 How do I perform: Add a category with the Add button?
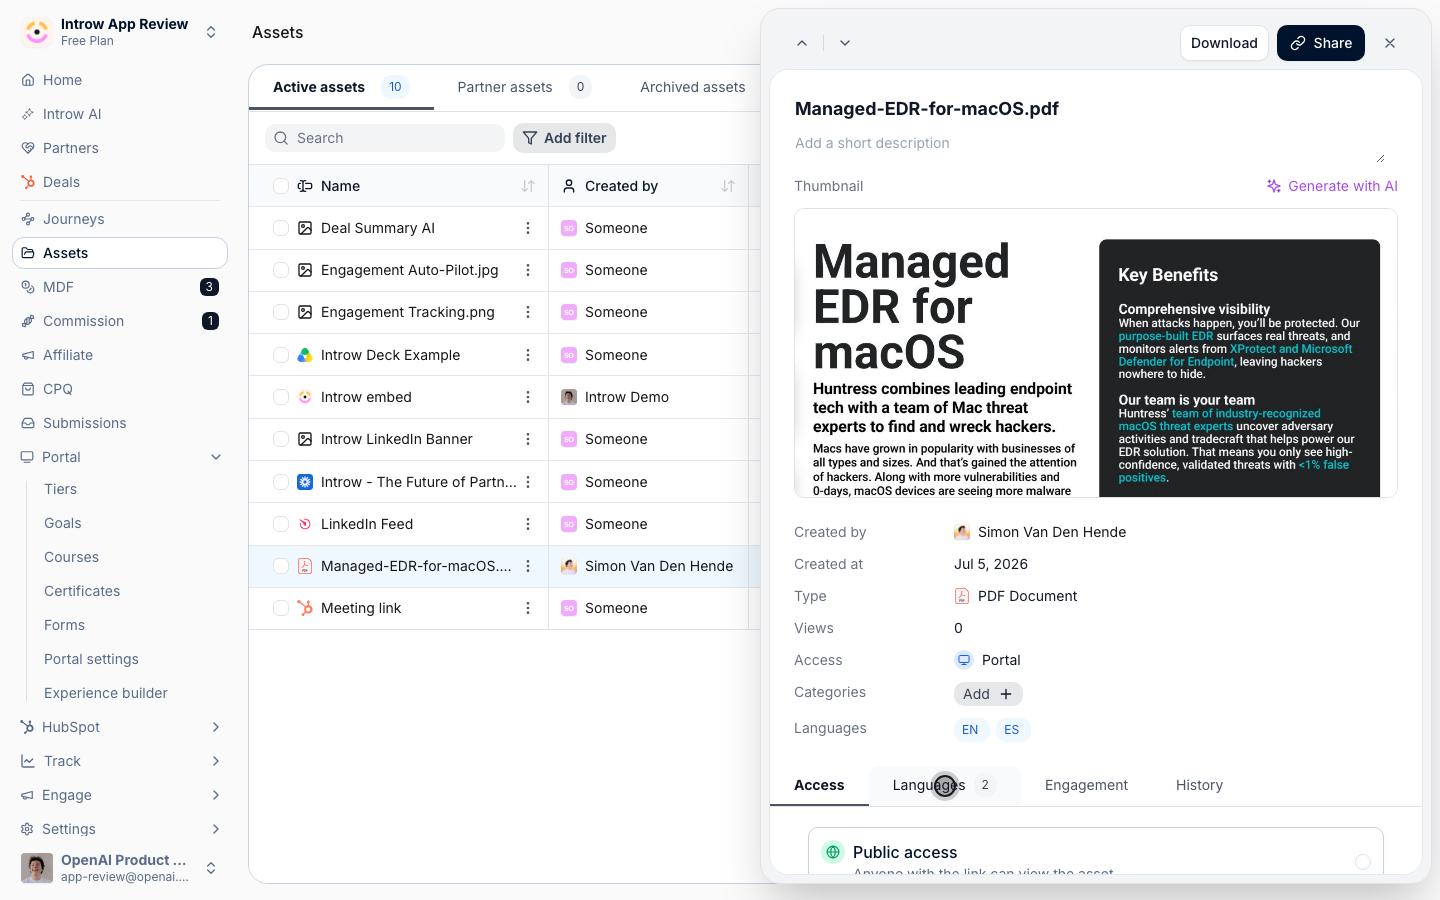click(988, 694)
